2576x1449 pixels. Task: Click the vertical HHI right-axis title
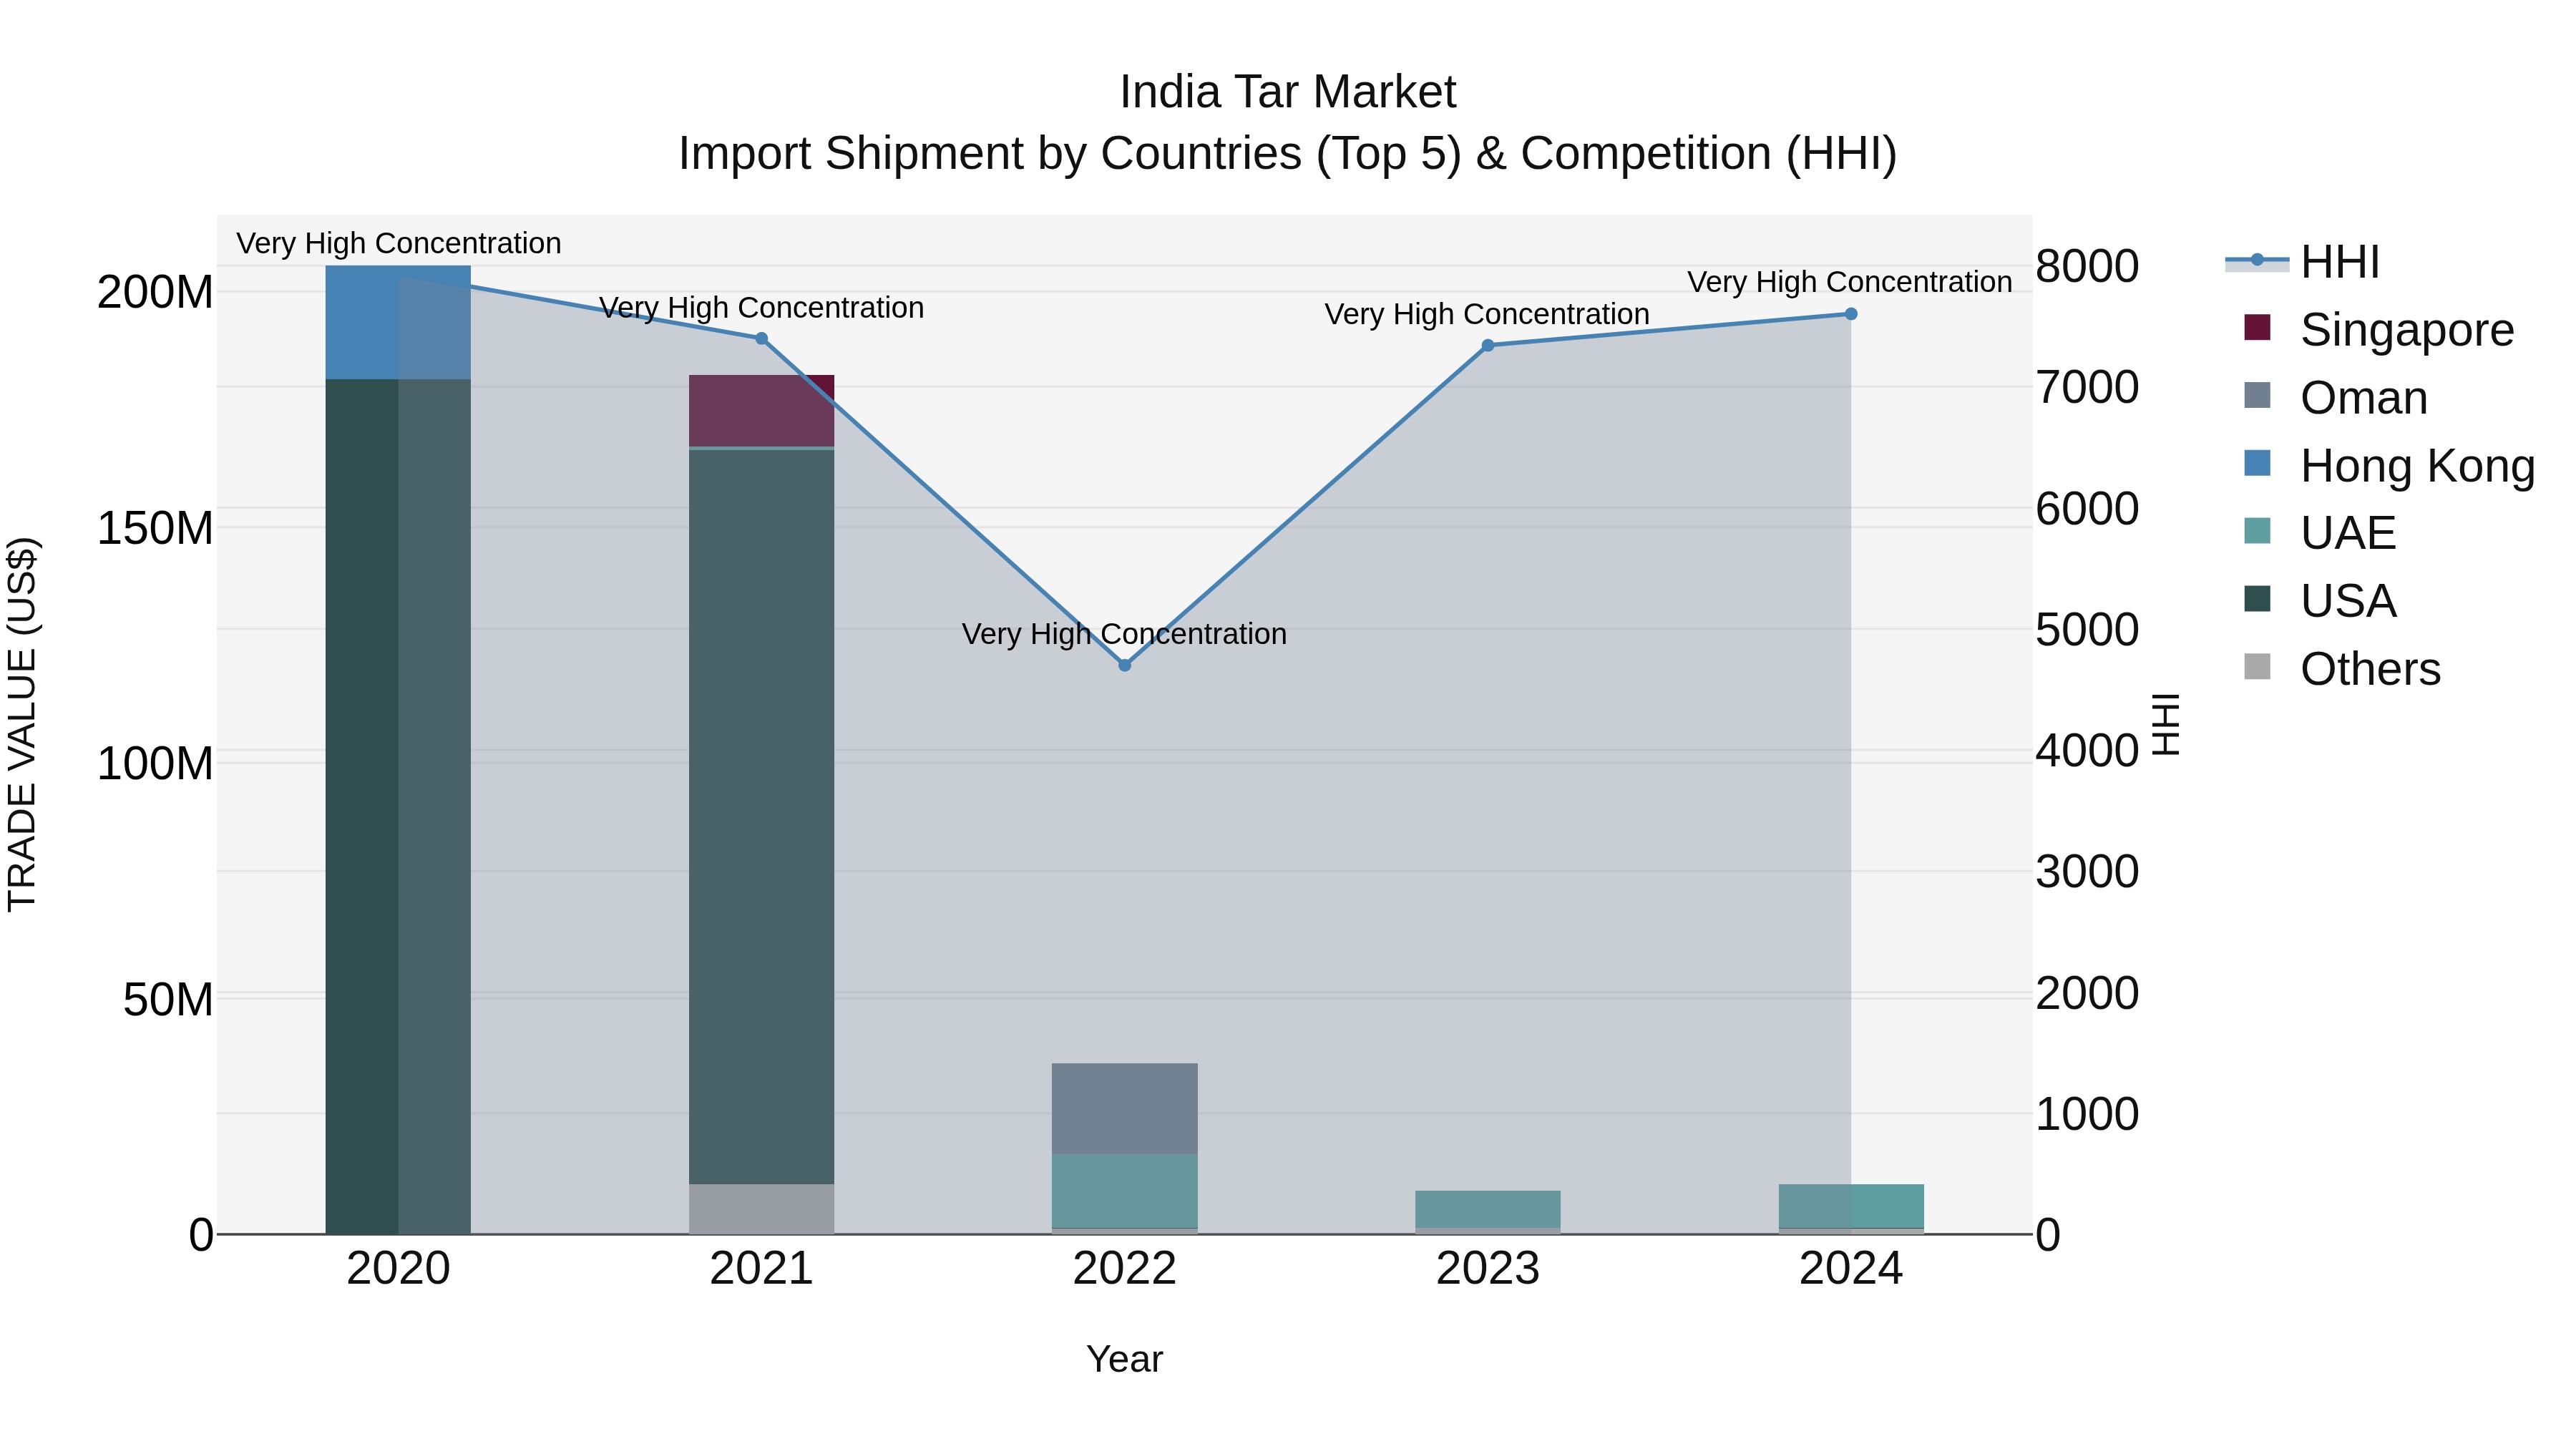[2165, 724]
